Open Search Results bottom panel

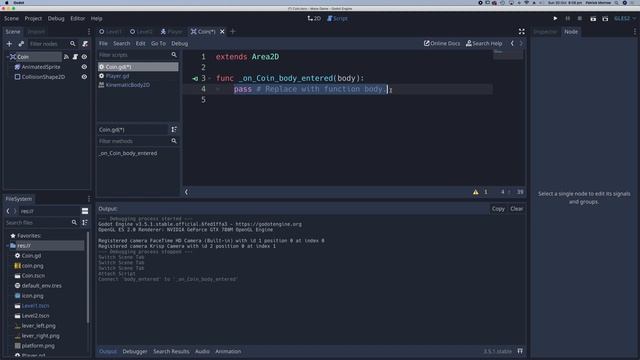click(171, 351)
